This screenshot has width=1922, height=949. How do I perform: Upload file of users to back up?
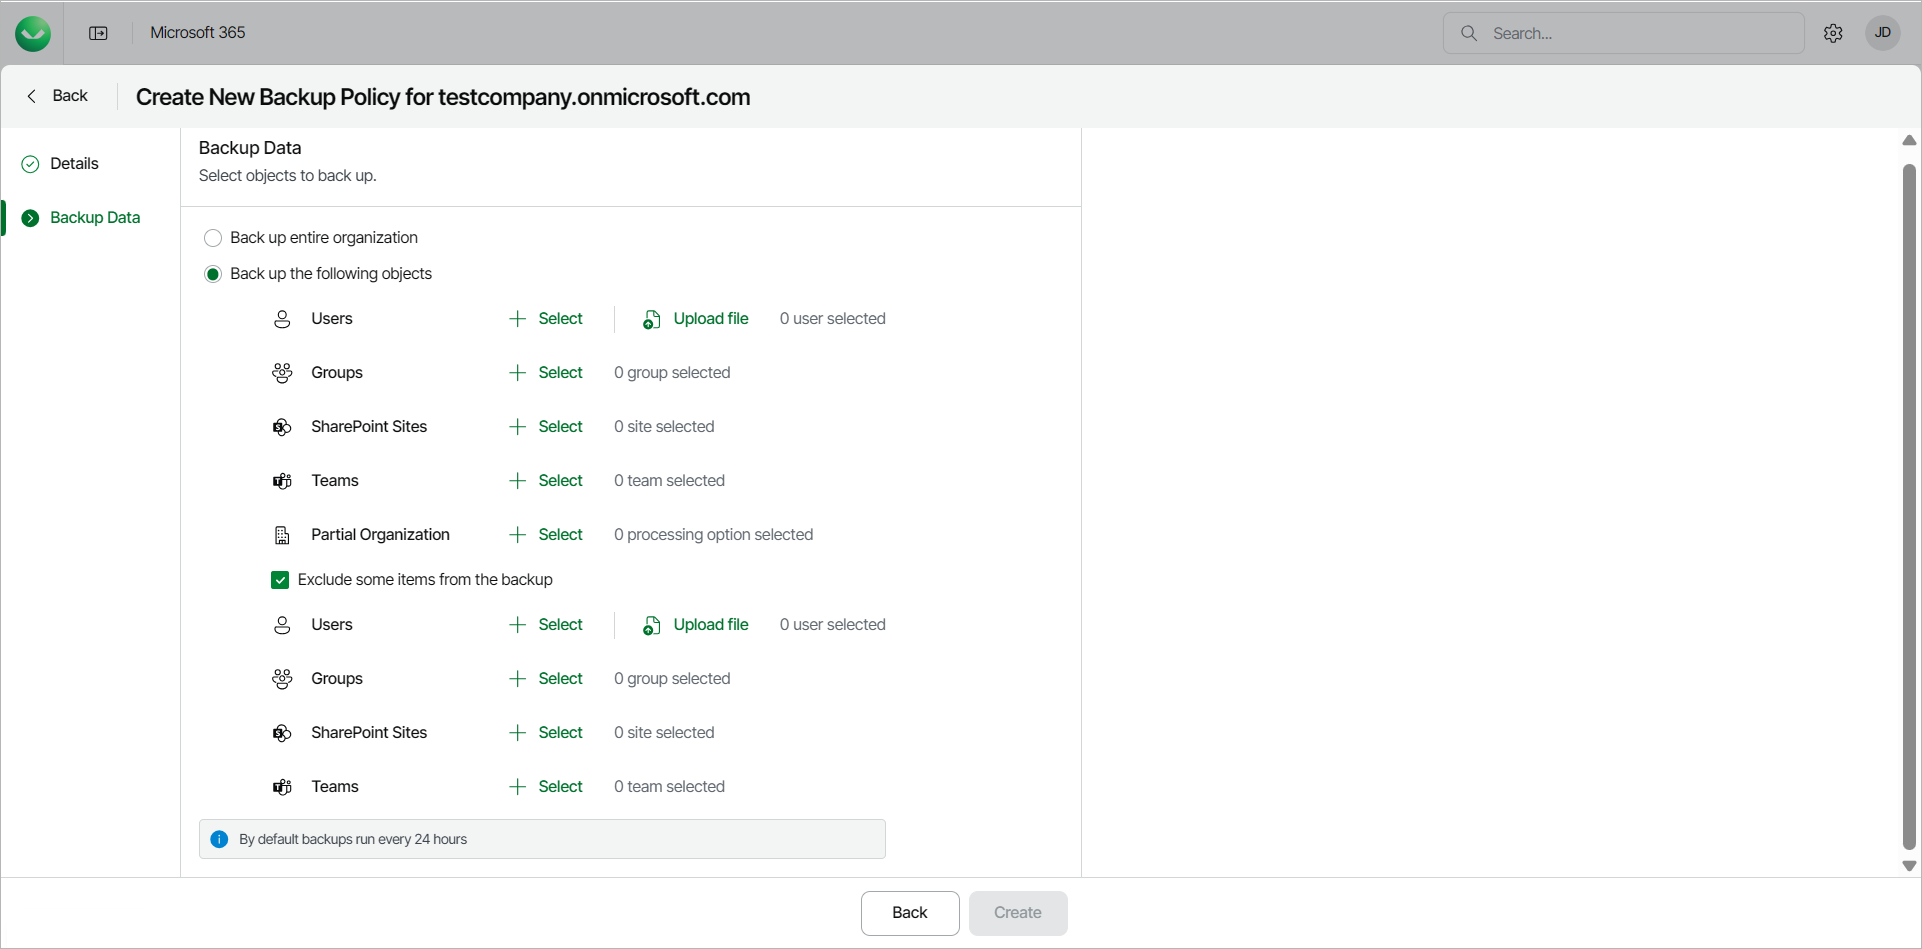[696, 319]
